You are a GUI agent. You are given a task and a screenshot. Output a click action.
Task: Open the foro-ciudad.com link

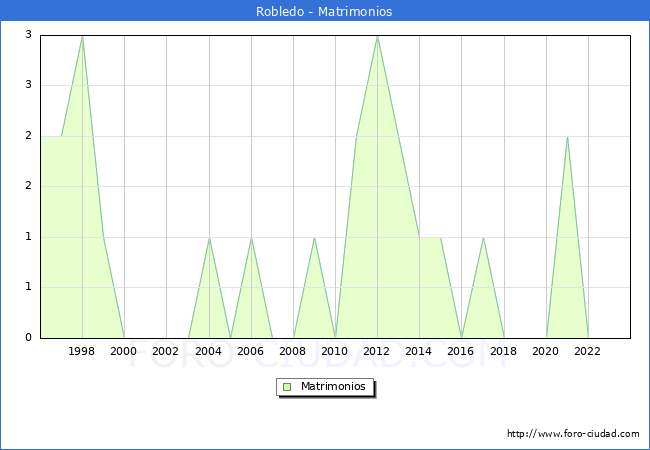[x=573, y=434]
